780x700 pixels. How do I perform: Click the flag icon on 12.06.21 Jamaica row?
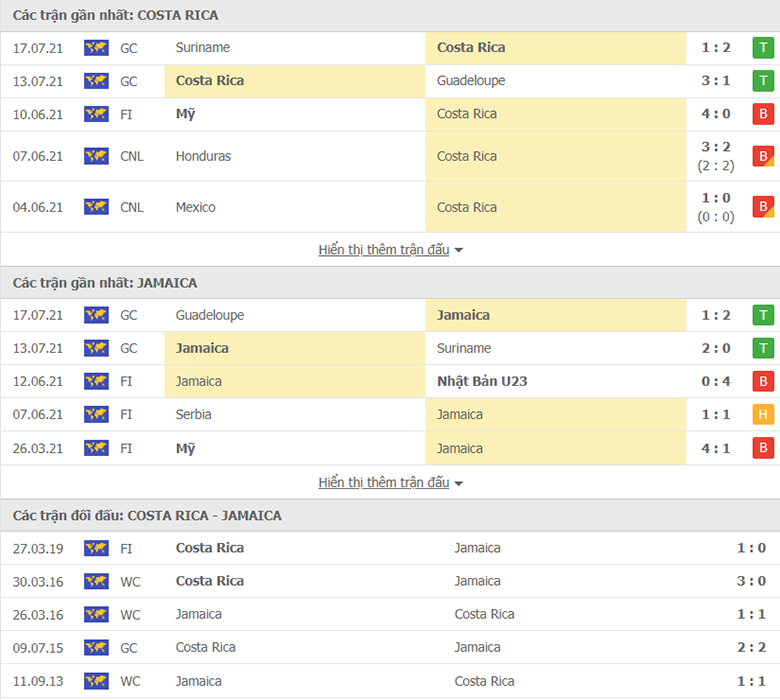(x=96, y=382)
